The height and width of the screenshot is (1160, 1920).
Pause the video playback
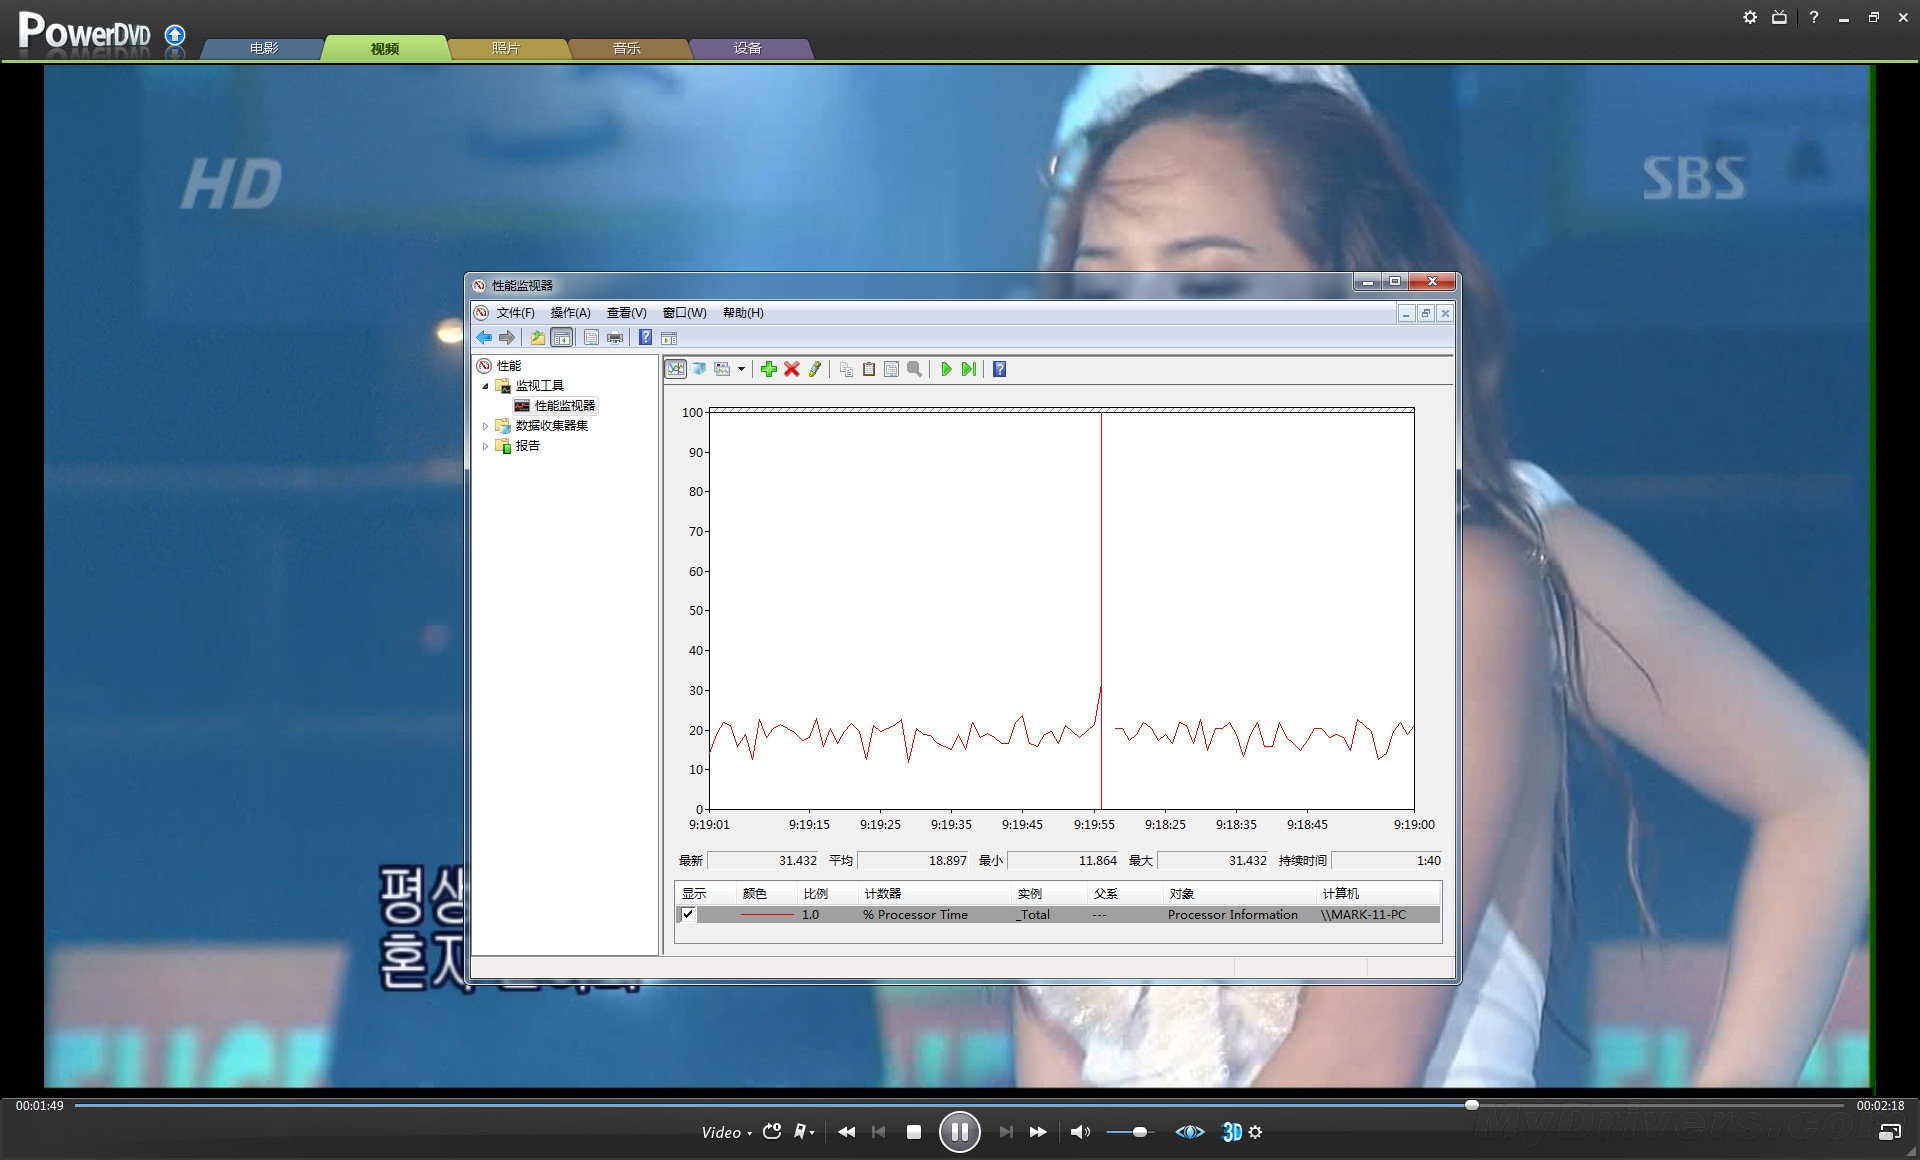point(959,1132)
